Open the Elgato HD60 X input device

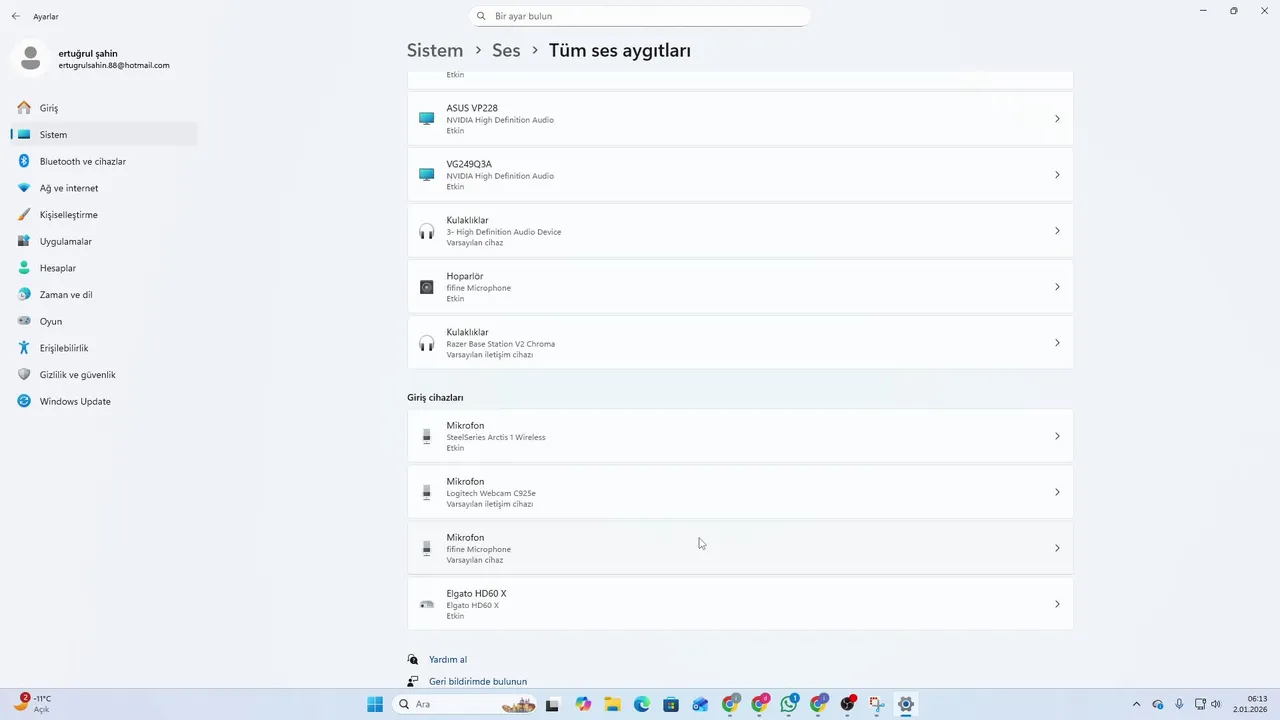click(740, 604)
